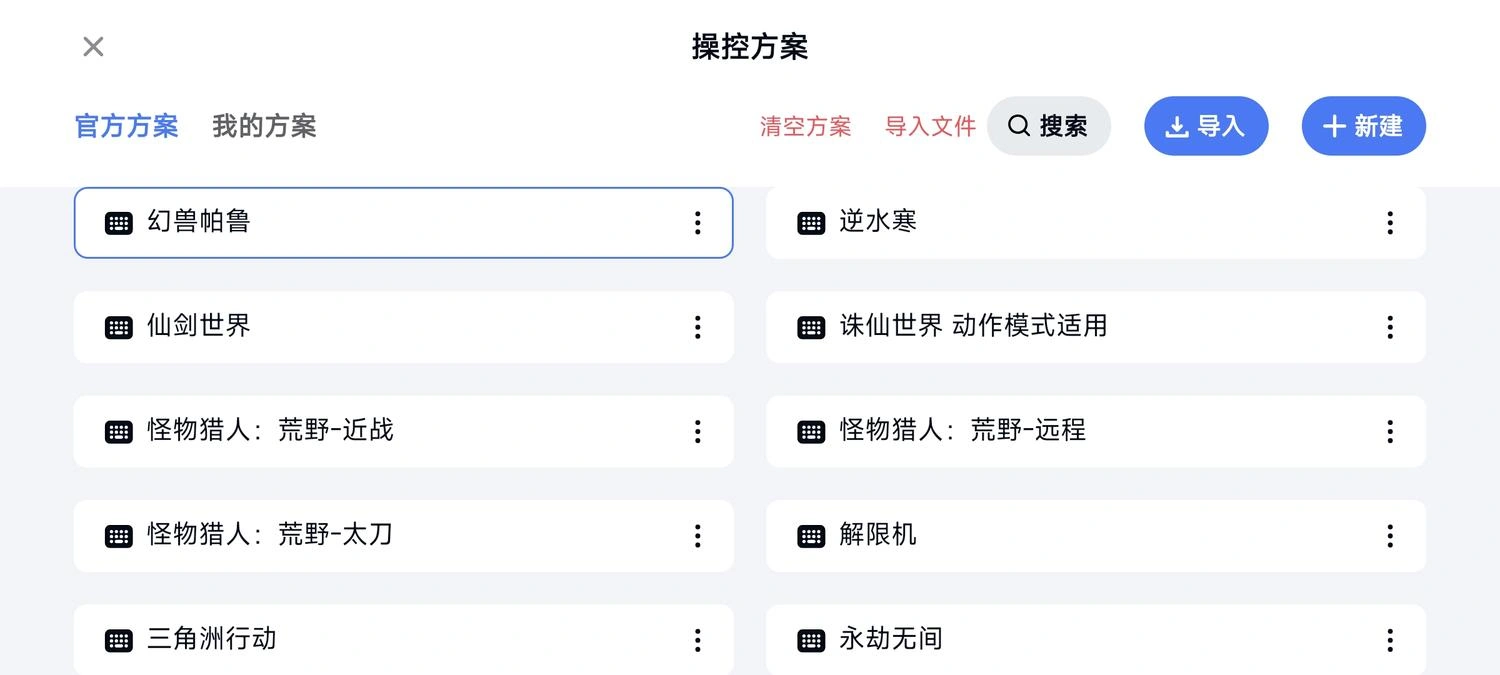The height and width of the screenshot is (675, 1500).
Task: Click the blue 导入 button
Action: pyautogui.click(x=1206, y=126)
